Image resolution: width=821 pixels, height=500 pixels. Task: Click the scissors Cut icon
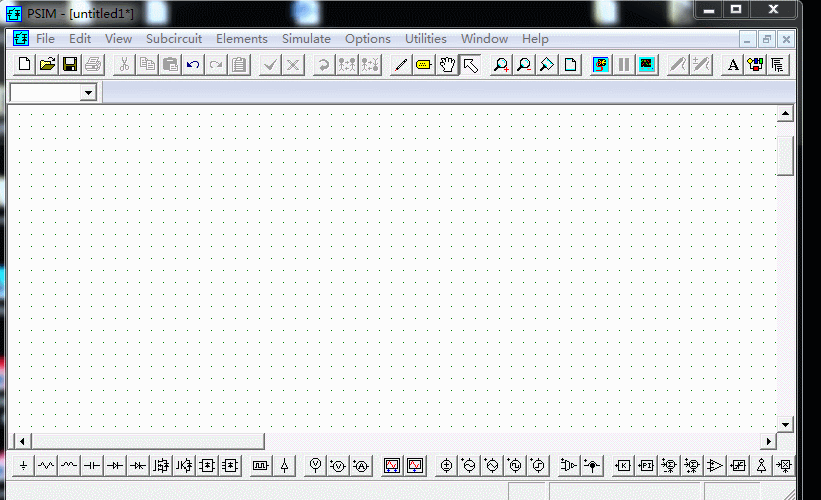coord(124,65)
